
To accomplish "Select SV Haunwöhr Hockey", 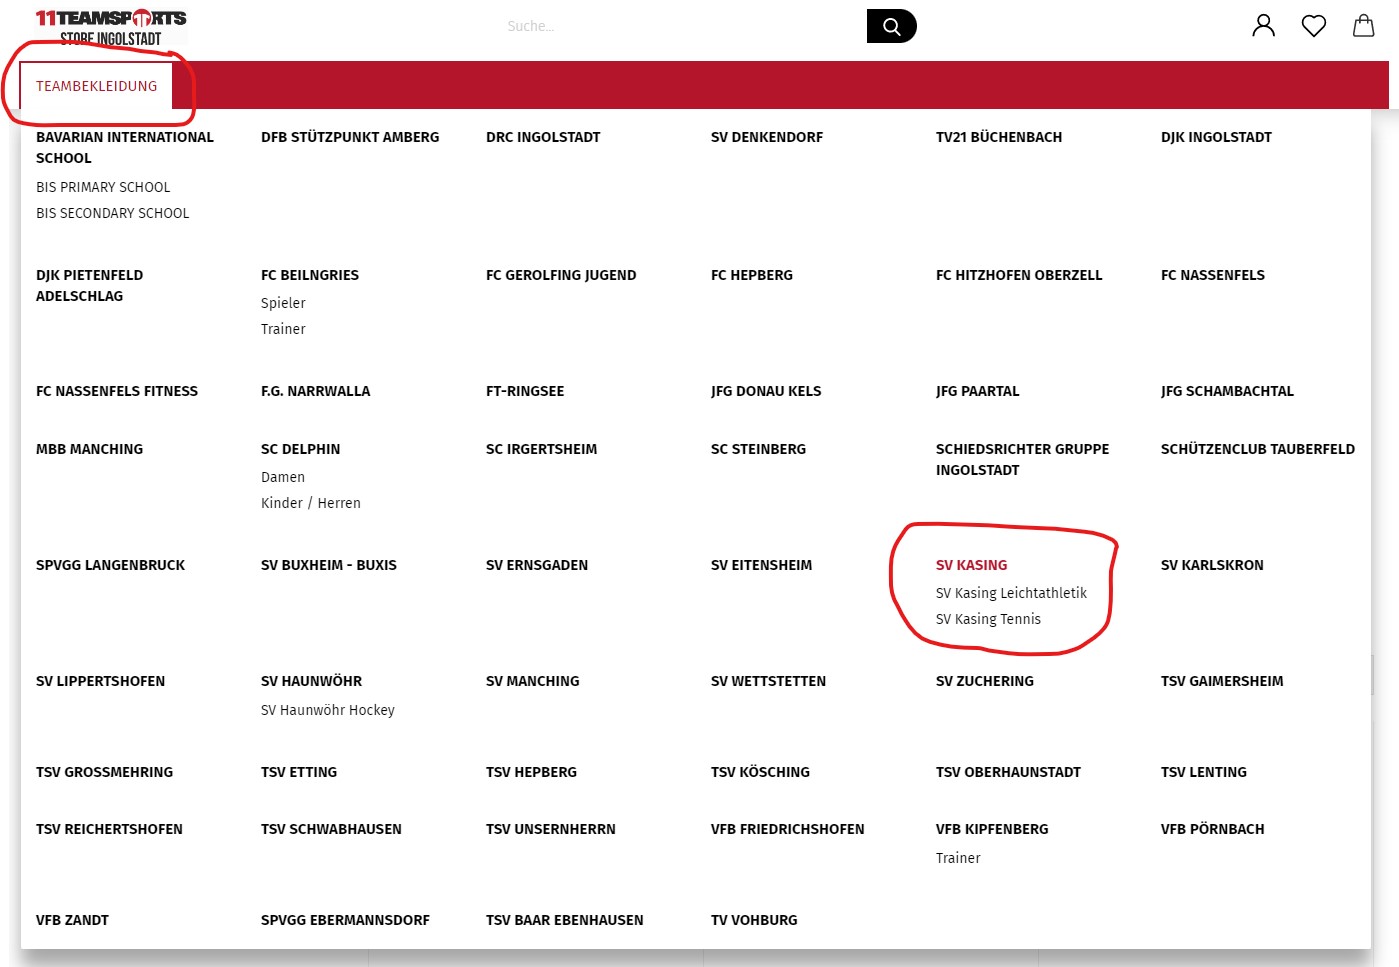I will 328,710.
